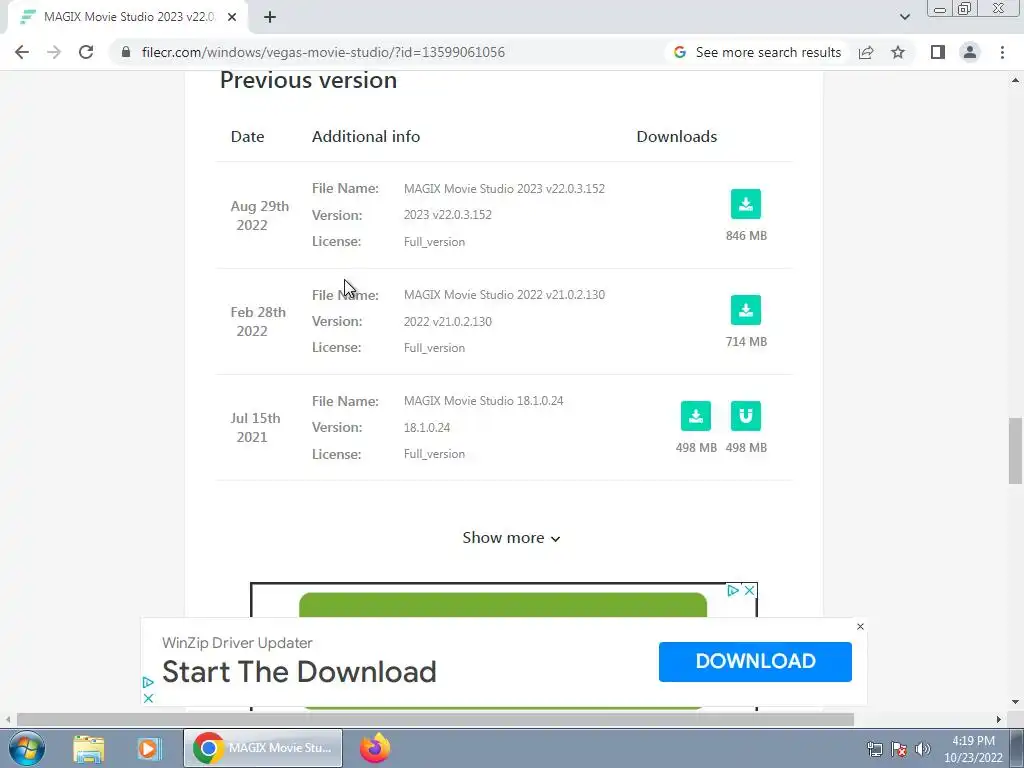This screenshot has height=768, width=1024.
Task: Click Start The Download ad text
Action: (299, 671)
